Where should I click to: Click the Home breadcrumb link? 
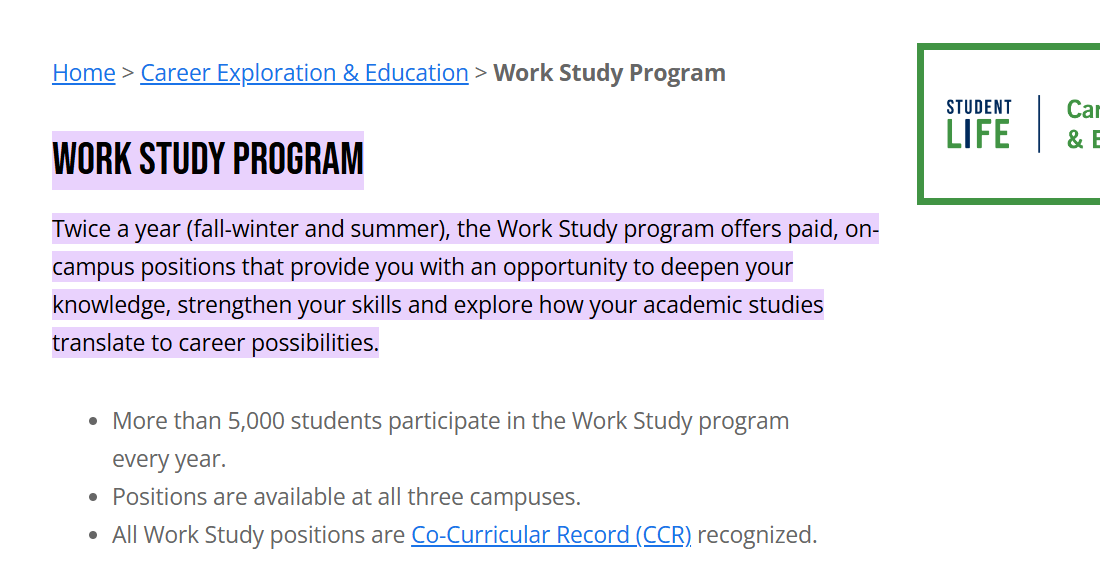[x=84, y=73]
